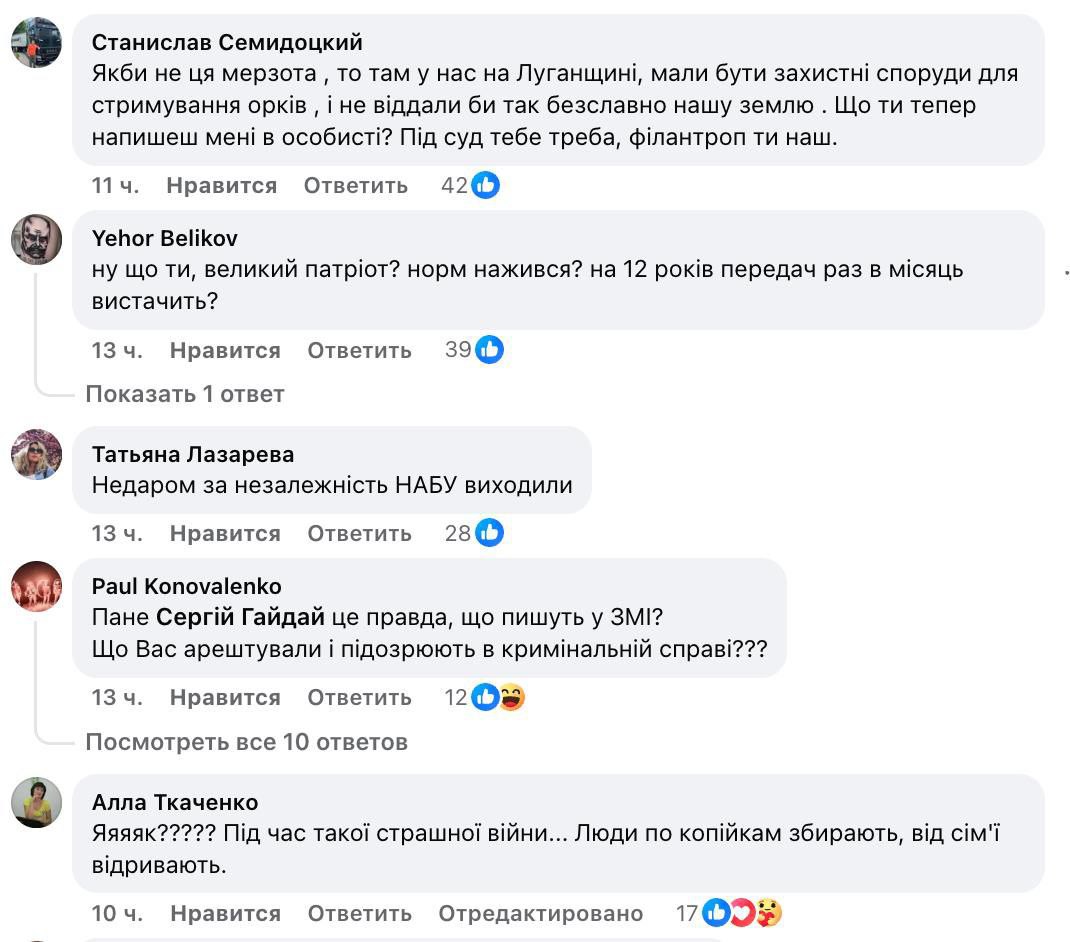This screenshot has height=942, width=1070.
Task: Click like reaction icon on Yehor Belikov's comment
Action: (x=489, y=350)
